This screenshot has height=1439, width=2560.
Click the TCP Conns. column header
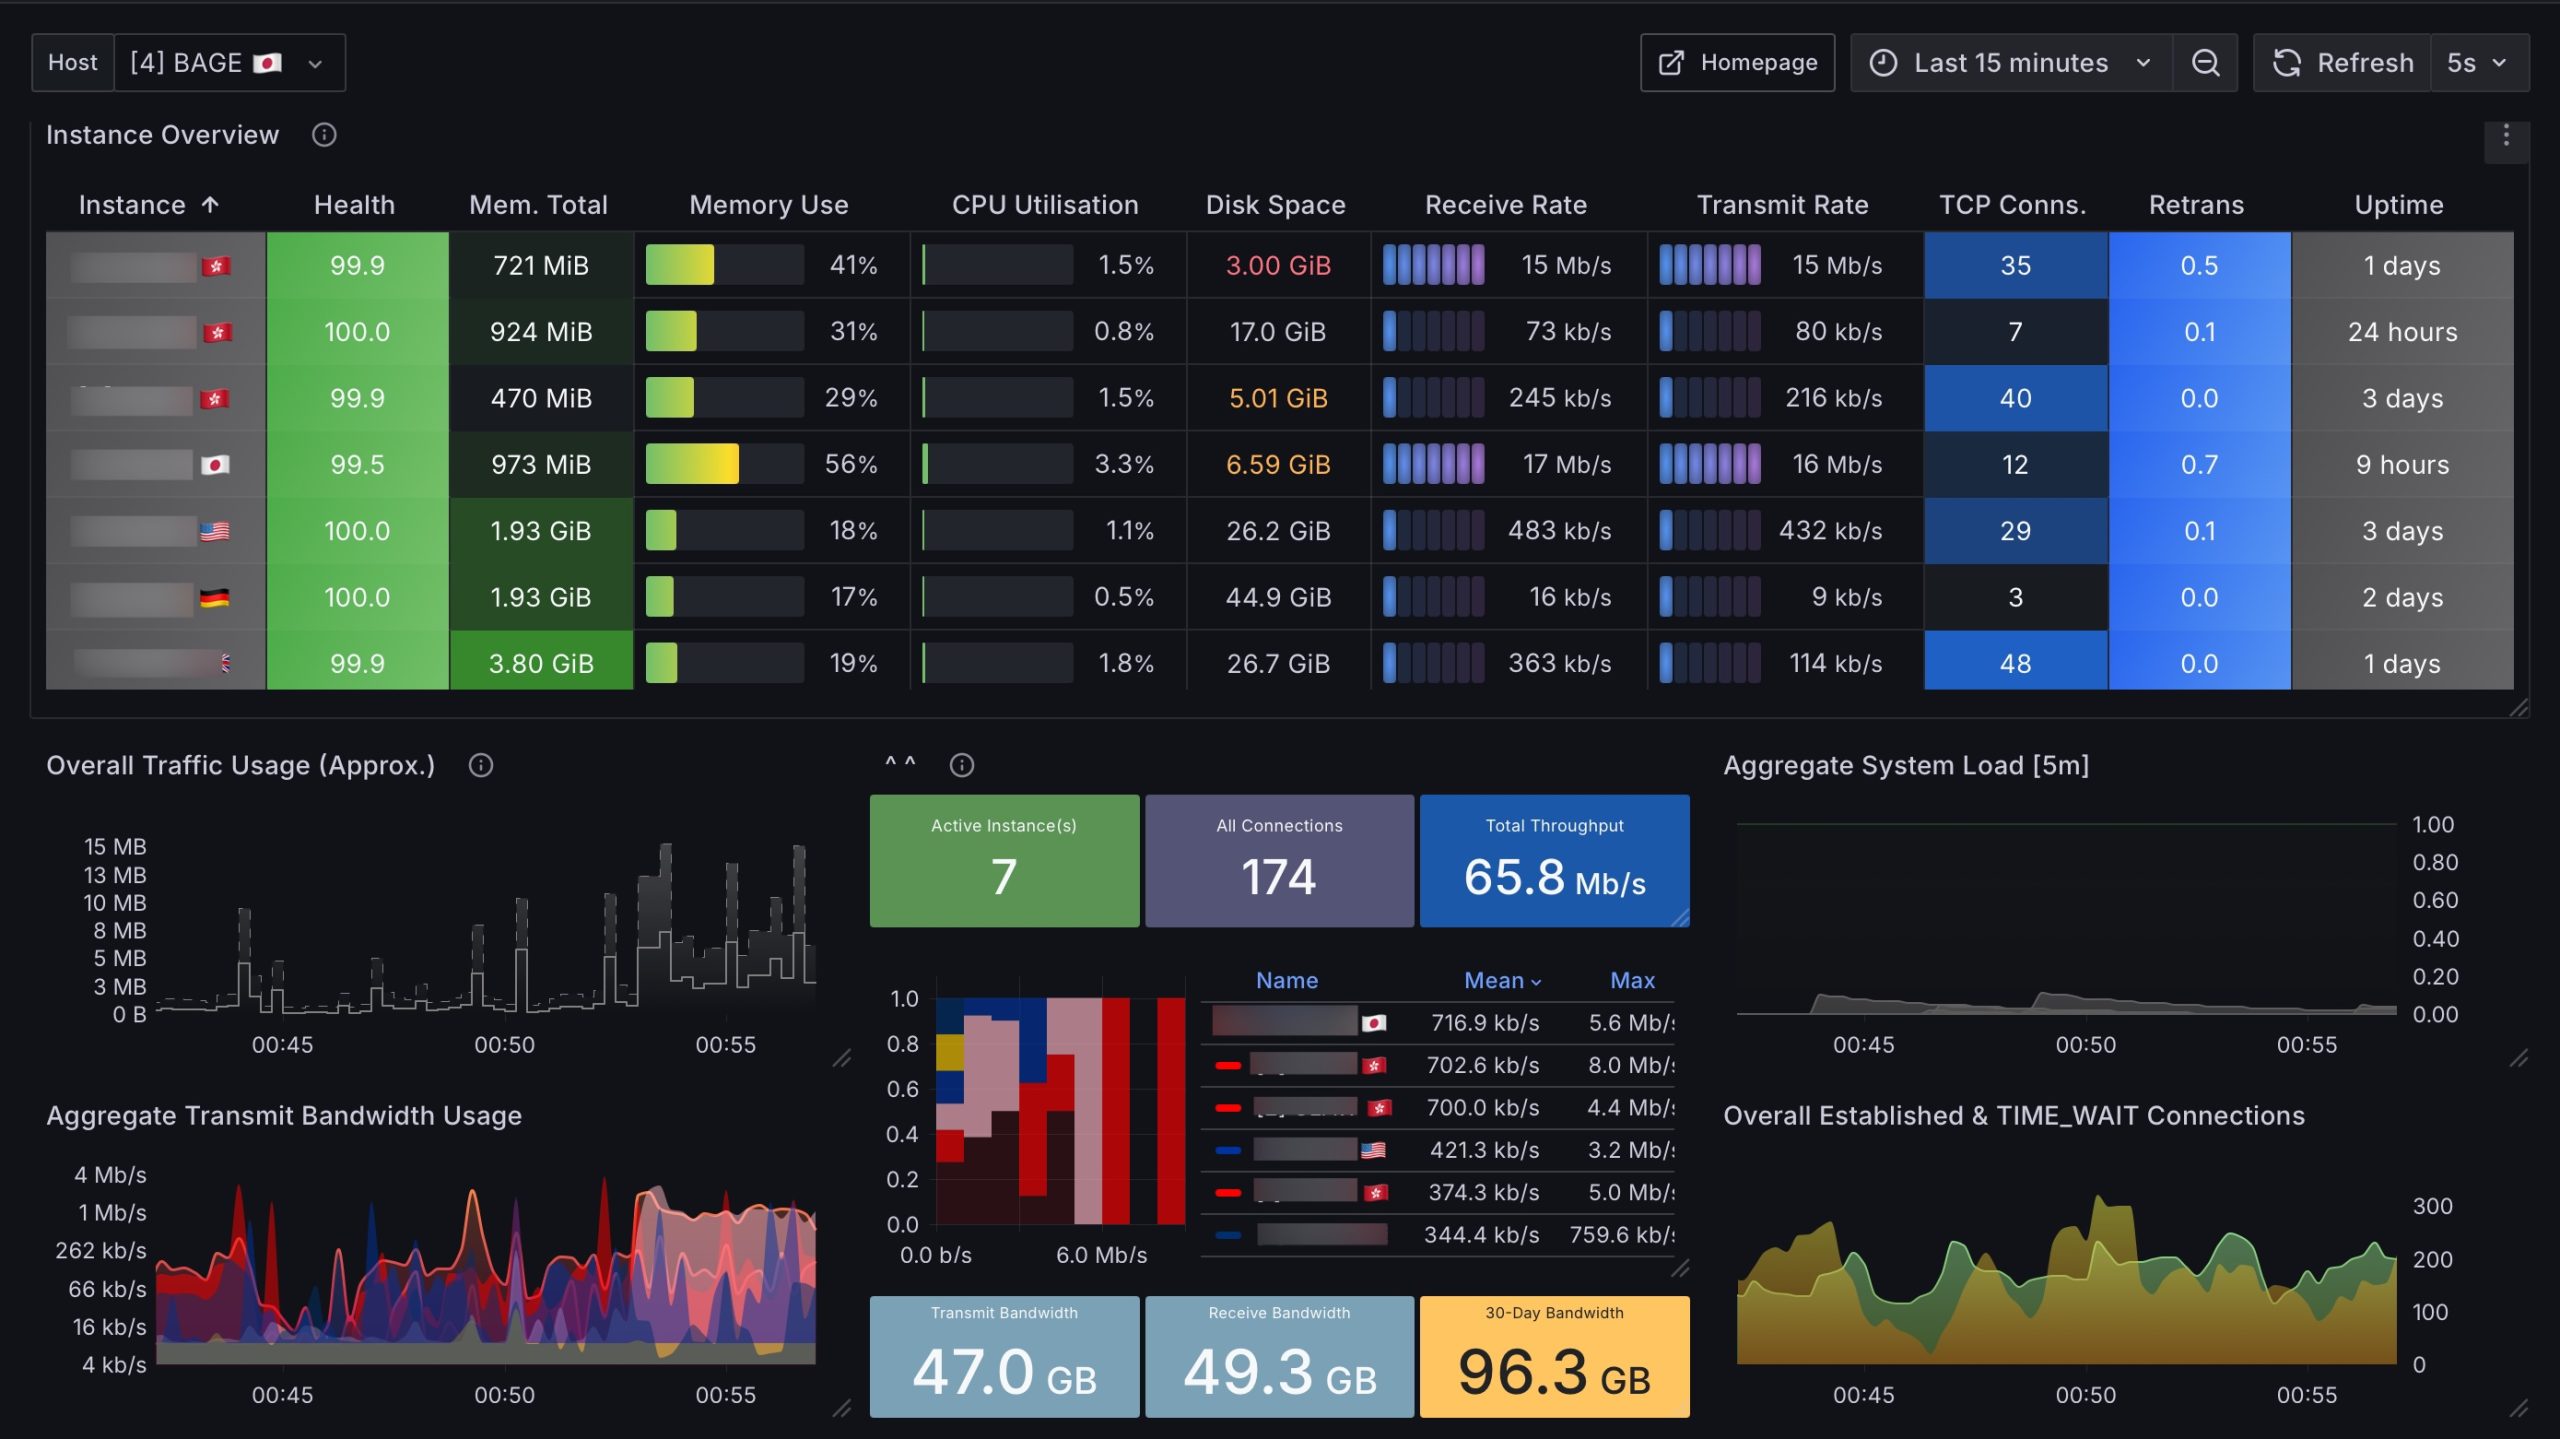coord(2013,205)
